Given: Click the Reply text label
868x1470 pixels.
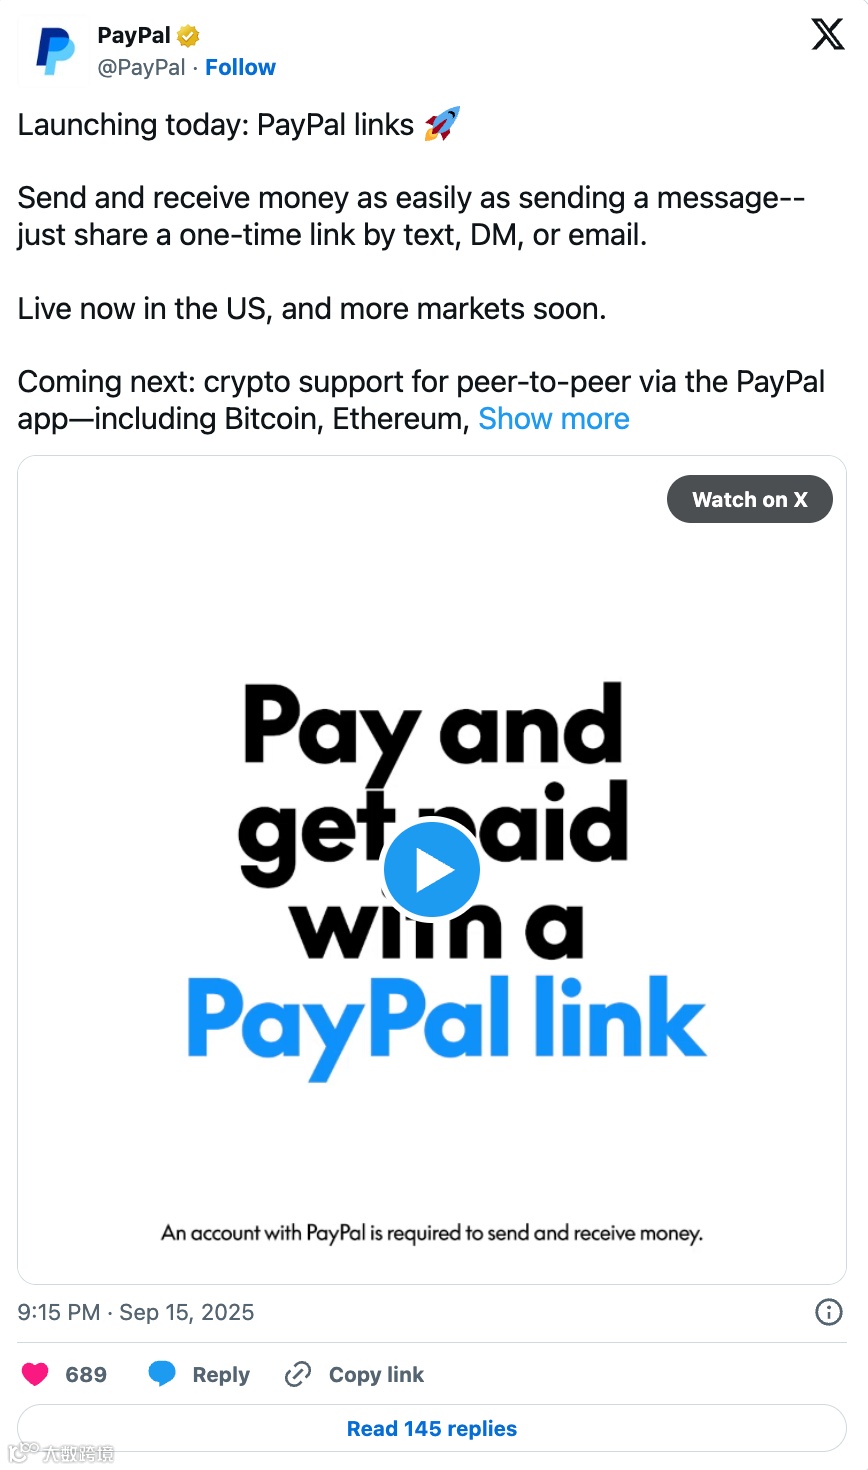Looking at the screenshot, I should coord(221,1374).
